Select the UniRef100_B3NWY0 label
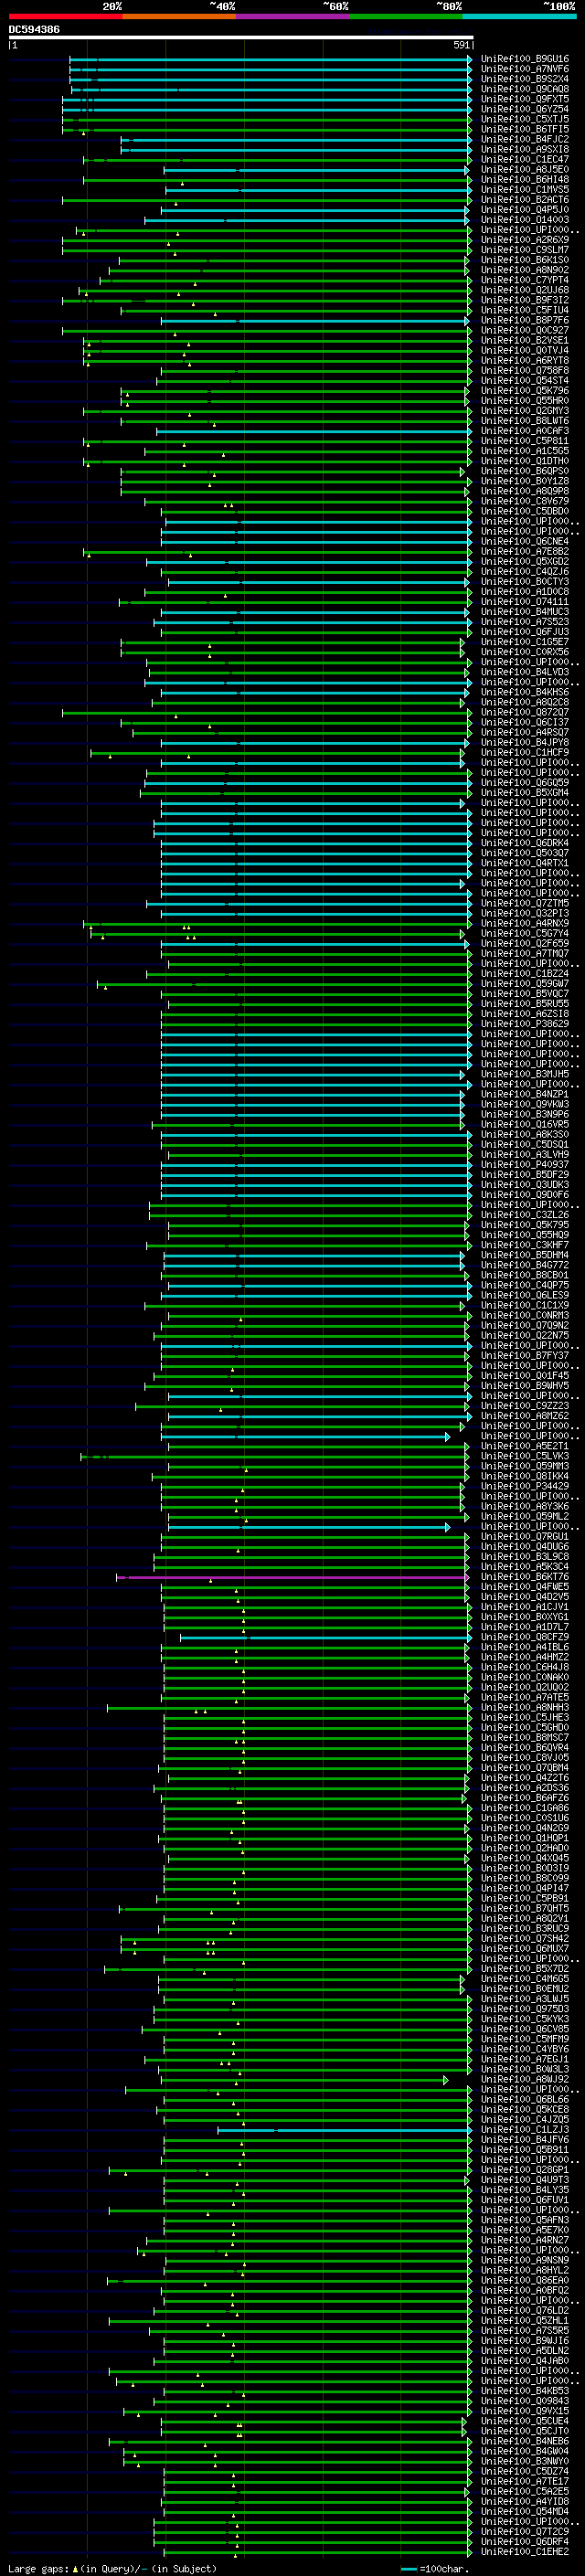Image resolution: width=585 pixels, height=2576 pixels. 524,2461
